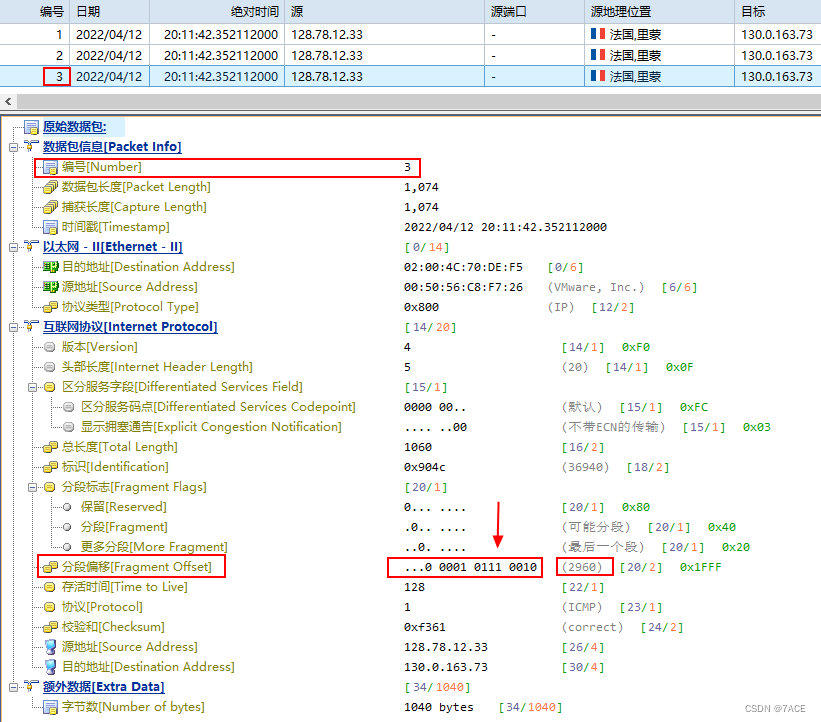The width and height of the screenshot is (821, 722).
Task: Select 以太网 - II[Ethernet - II] heading
Action: (113, 247)
